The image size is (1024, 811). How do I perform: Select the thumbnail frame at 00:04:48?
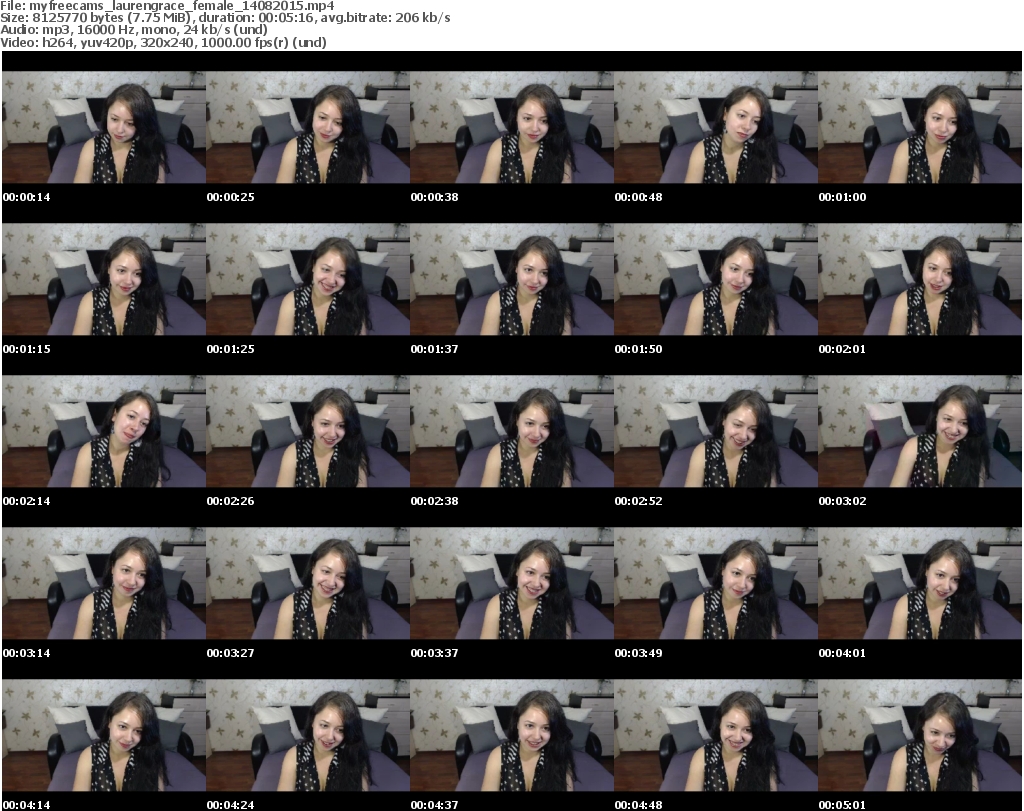(716, 736)
